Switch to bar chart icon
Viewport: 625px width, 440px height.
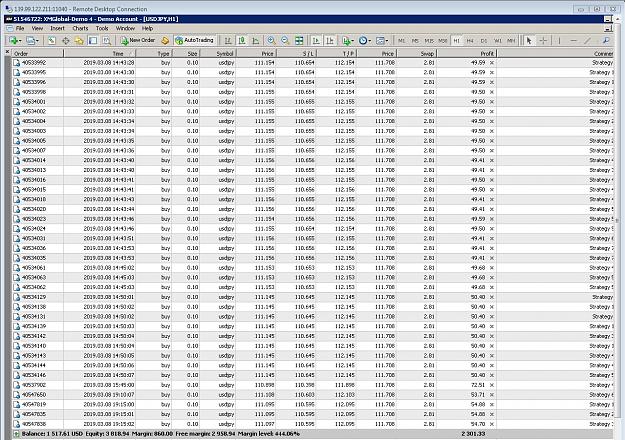228,40
